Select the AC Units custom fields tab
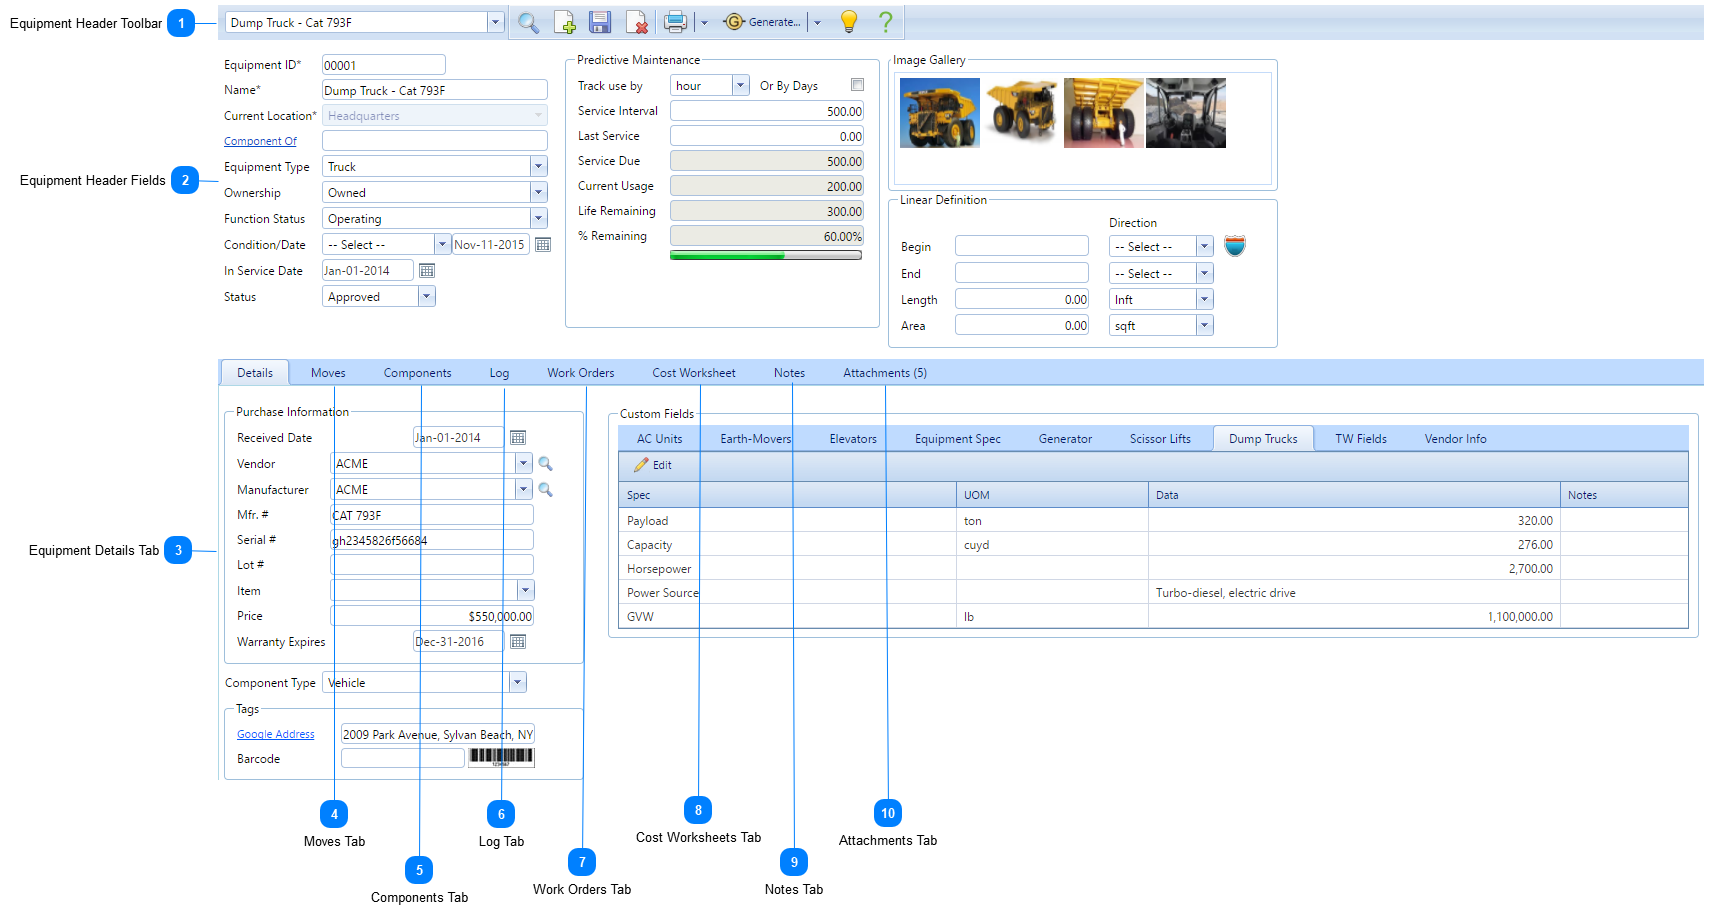The width and height of the screenshot is (1711, 915). coord(660,439)
